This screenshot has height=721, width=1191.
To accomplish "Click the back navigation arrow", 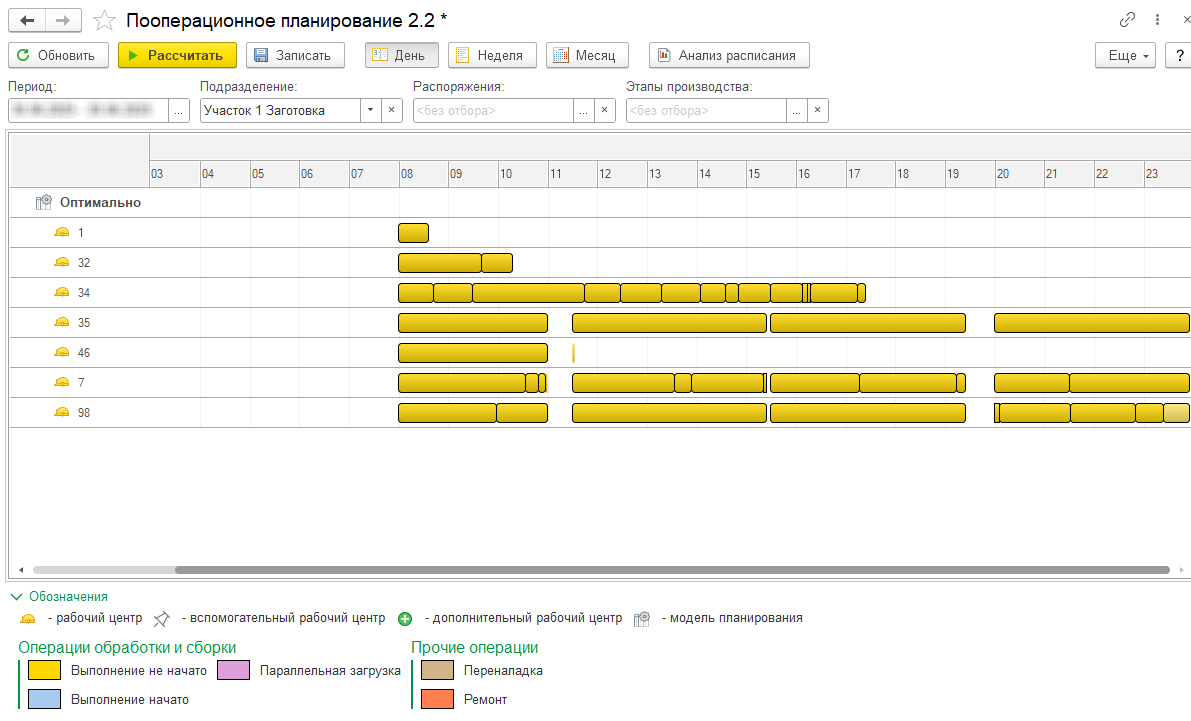I will (27, 20).
